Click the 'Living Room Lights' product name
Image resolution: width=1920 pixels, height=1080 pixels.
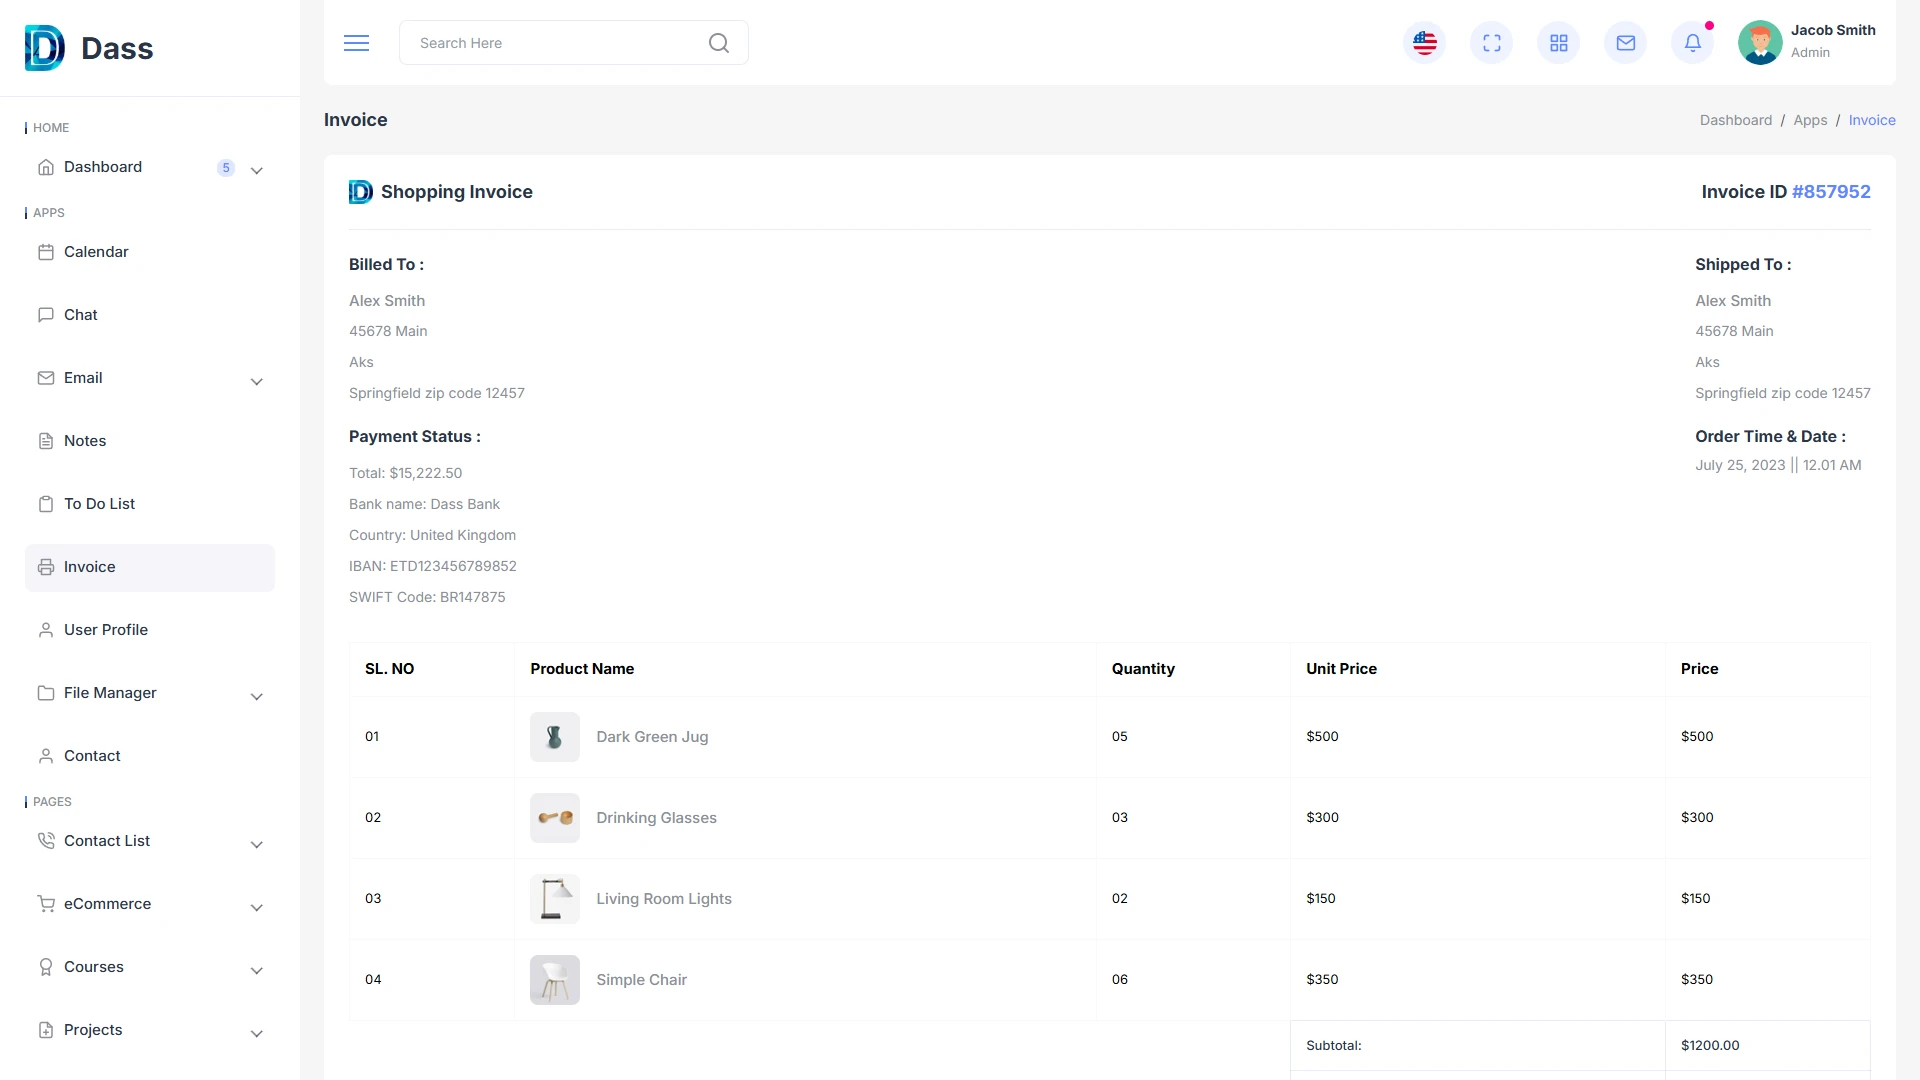(x=664, y=899)
